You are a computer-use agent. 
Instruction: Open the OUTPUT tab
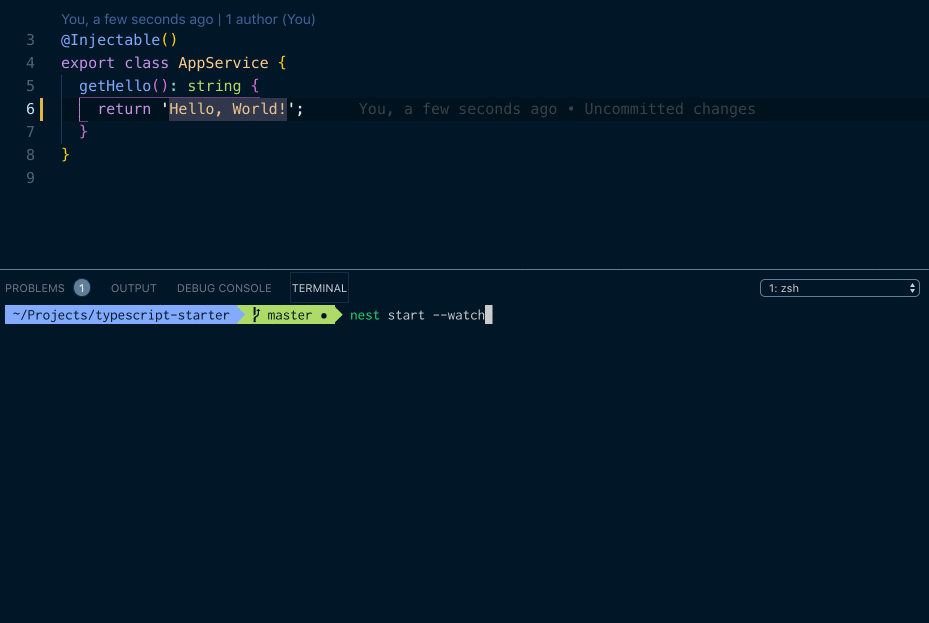[133, 288]
